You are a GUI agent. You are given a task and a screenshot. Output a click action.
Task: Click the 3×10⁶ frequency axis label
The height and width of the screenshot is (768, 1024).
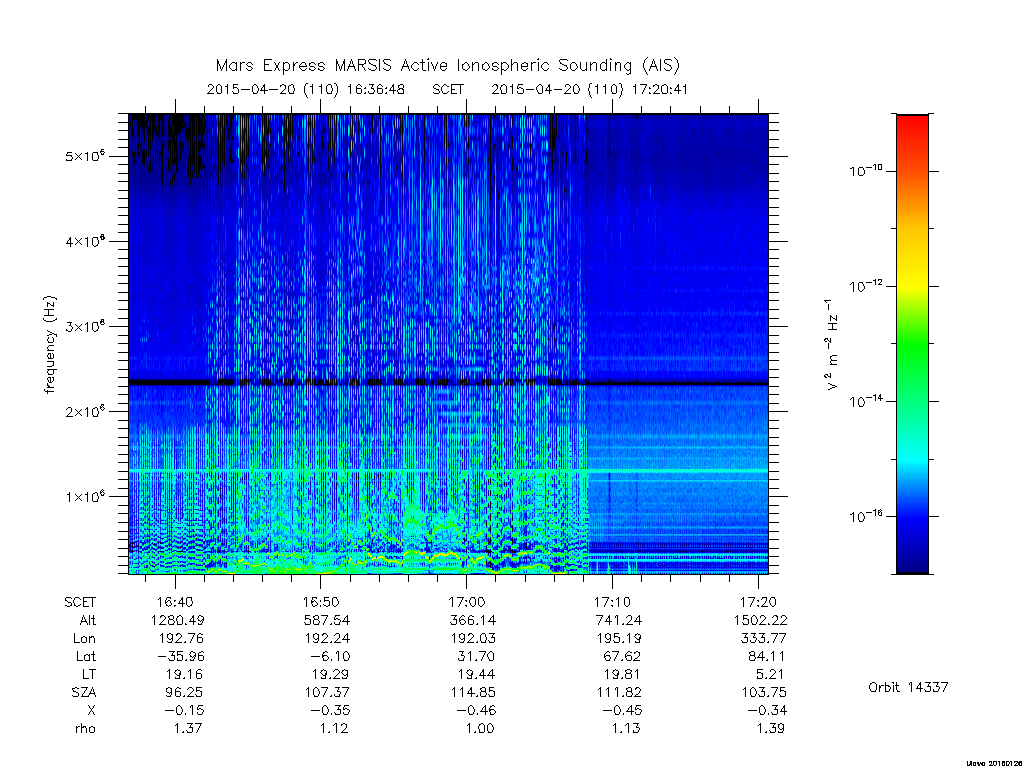[85, 326]
